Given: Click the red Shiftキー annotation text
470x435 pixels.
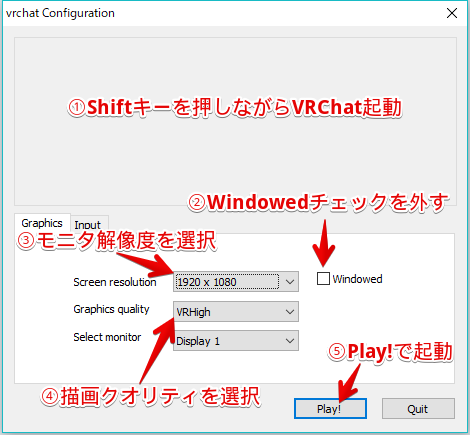Looking at the screenshot, I should (x=235, y=107).
